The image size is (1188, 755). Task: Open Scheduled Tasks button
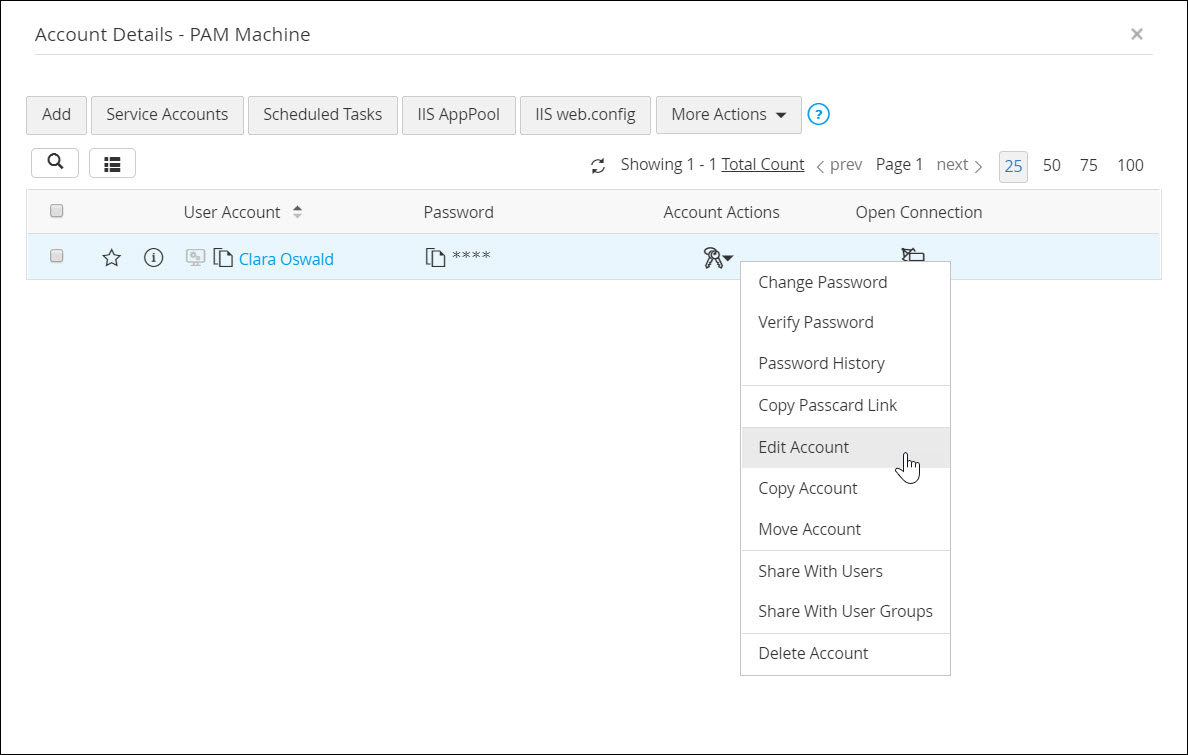click(x=323, y=114)
